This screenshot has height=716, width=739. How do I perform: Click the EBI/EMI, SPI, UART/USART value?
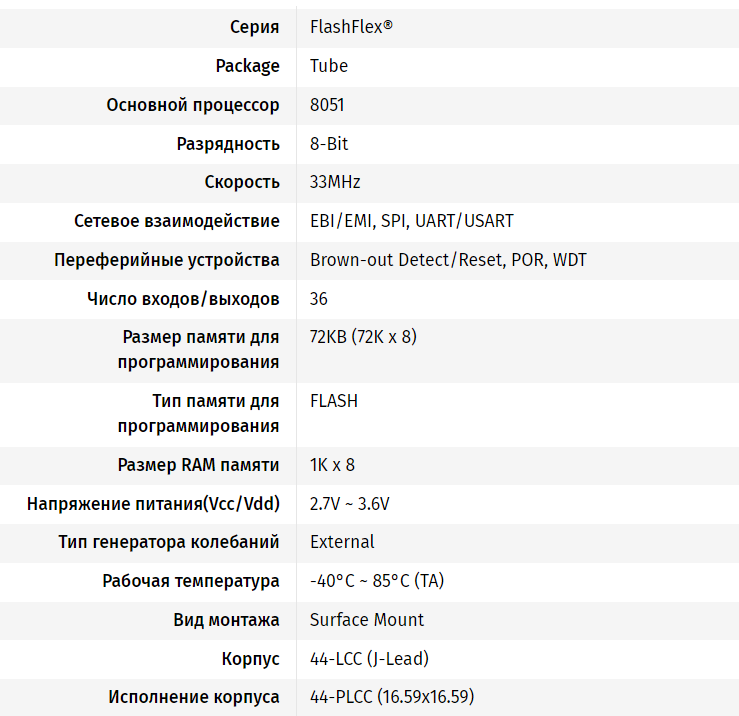pos(412,221)
